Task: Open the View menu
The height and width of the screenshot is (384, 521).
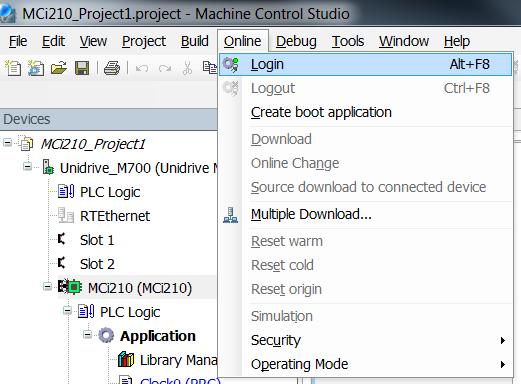Action: 93,41
